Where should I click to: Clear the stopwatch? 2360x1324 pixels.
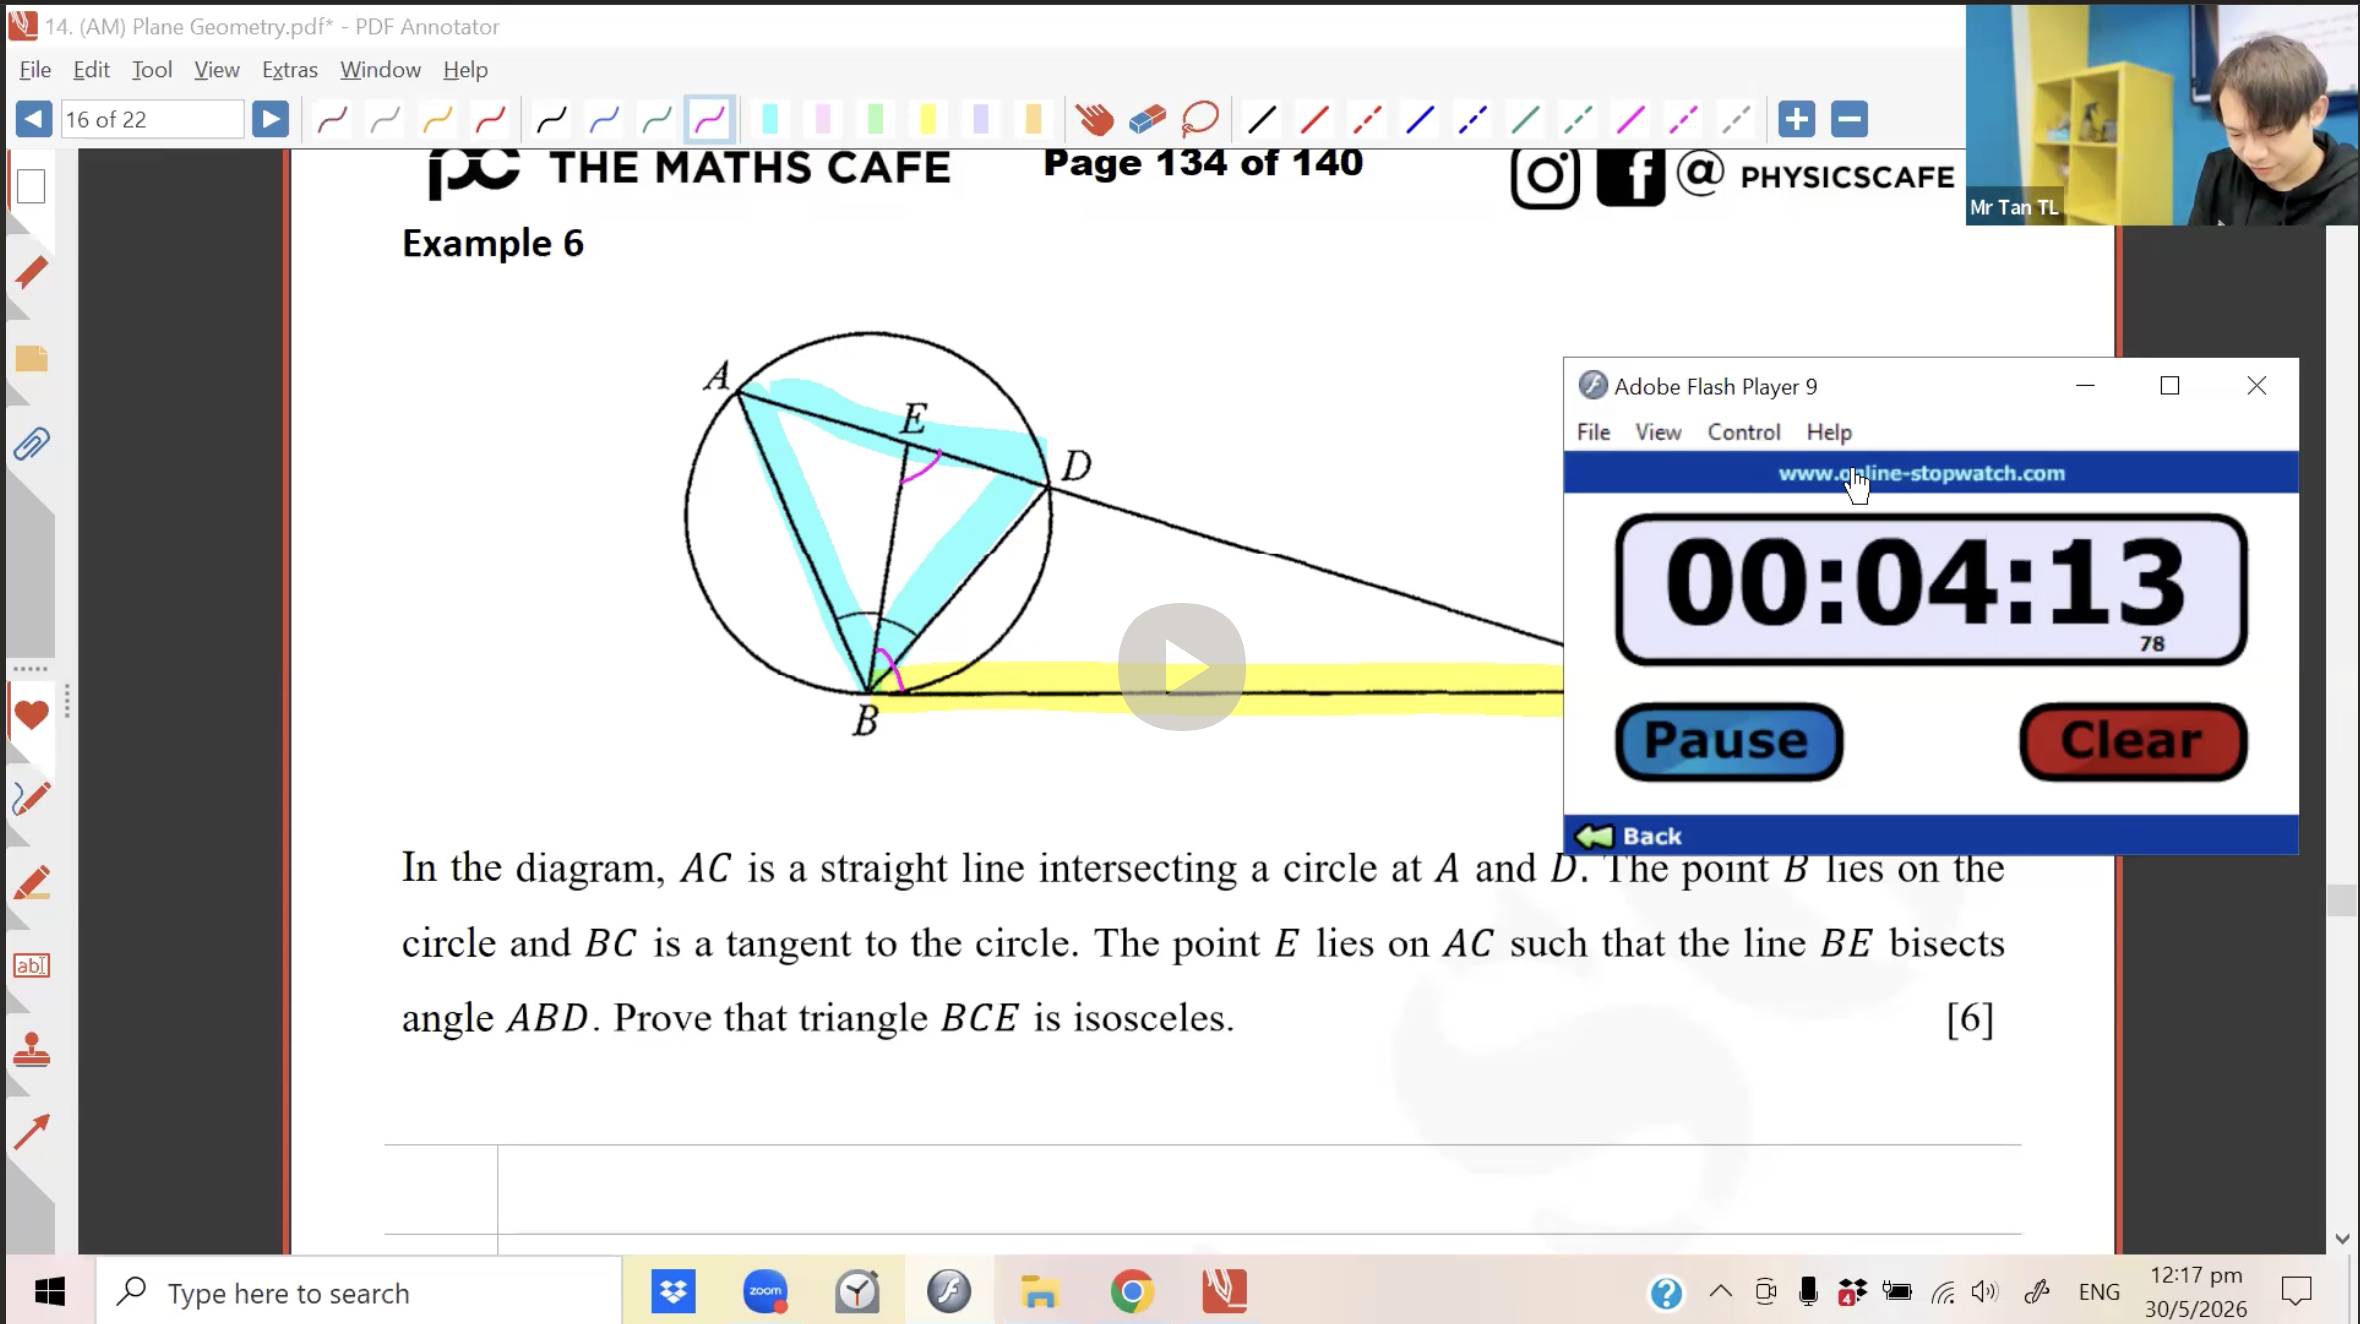pos(2133,742)
